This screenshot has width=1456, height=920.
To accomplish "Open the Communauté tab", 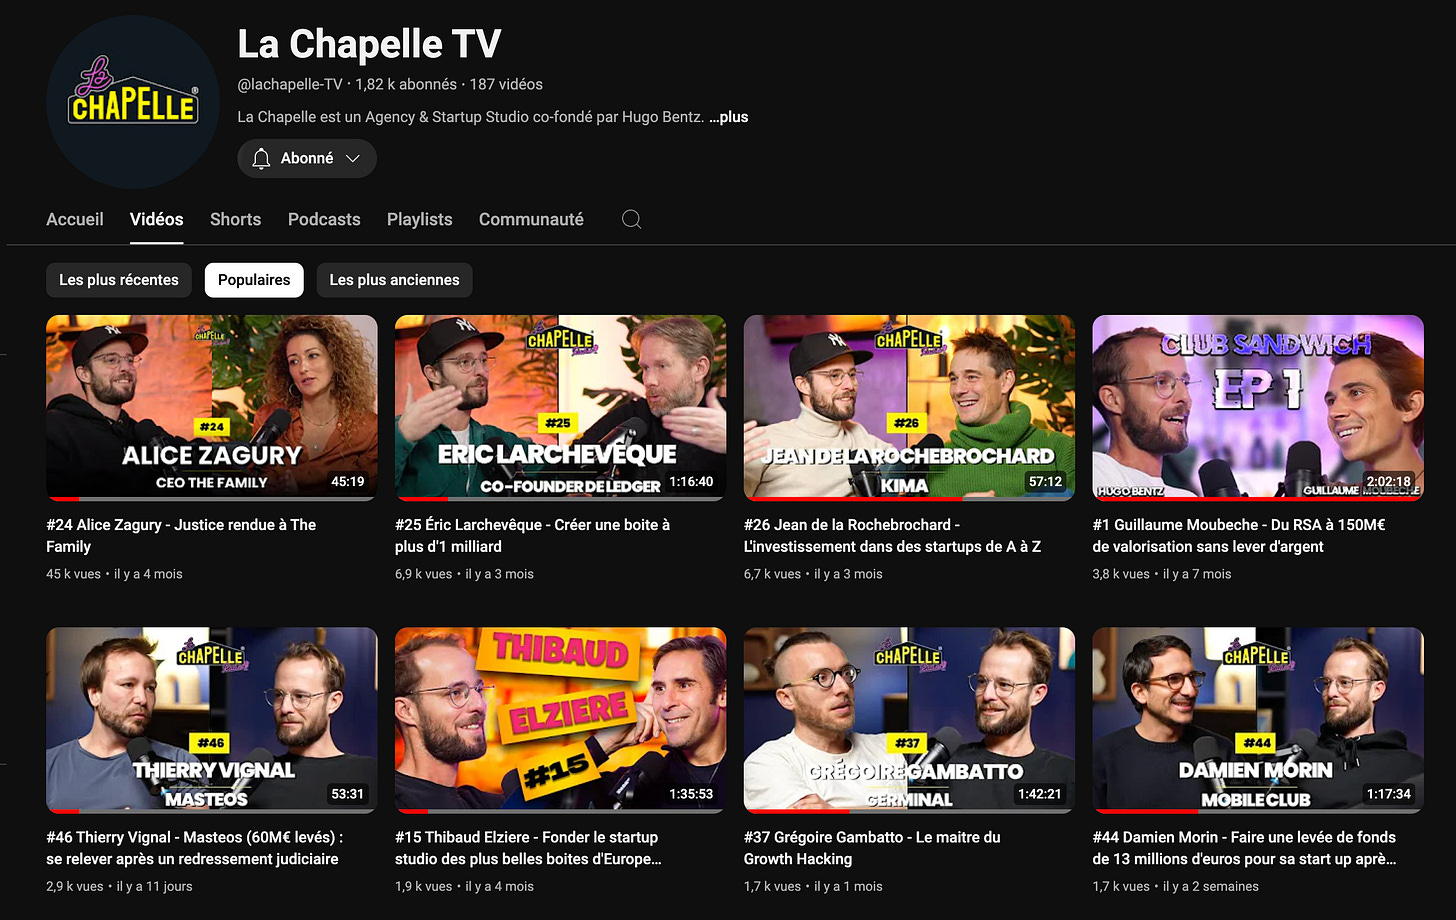I will (x=531, y=219).
